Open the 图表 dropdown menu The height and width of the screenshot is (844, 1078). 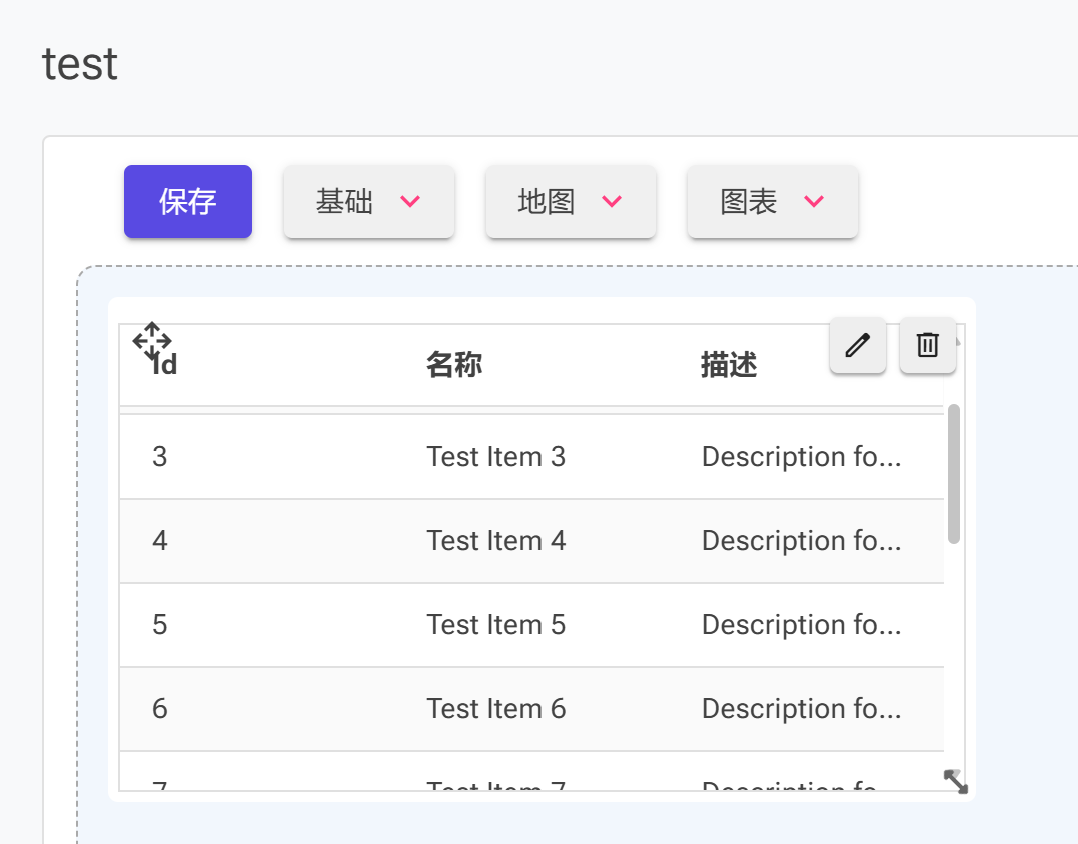coord(773,201)
